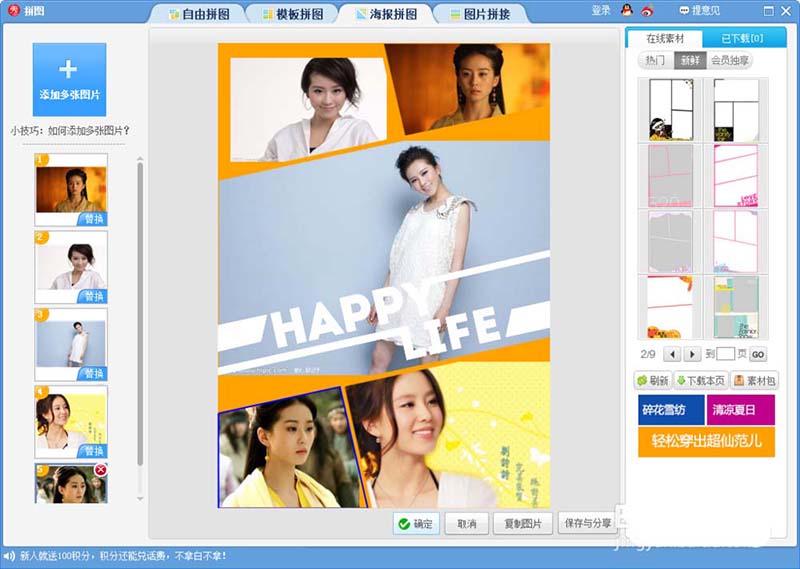Select the top-right photo in poster
This screenshot has width=800, height=569.
(x=469, y=87)
